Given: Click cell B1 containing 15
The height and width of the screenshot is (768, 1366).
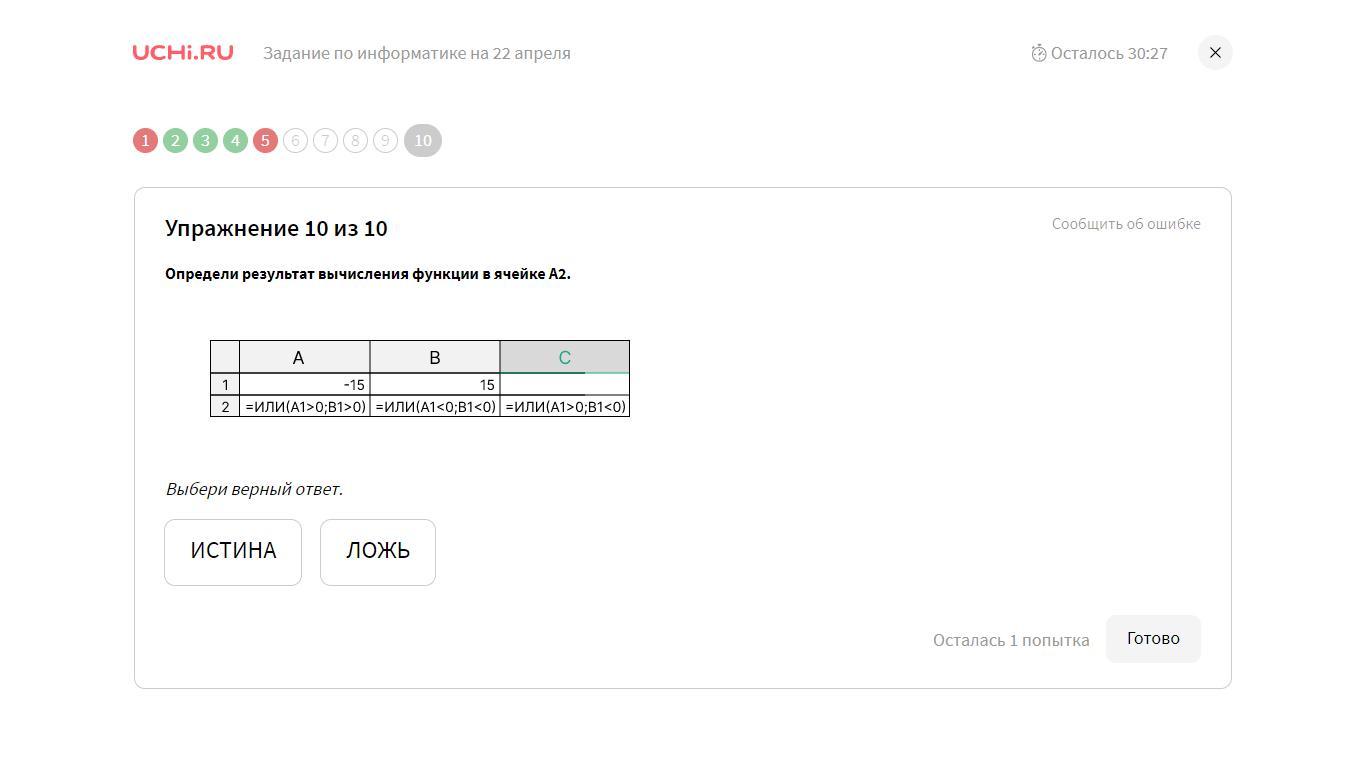Looking at the screenshot, I should pos(435,385).
